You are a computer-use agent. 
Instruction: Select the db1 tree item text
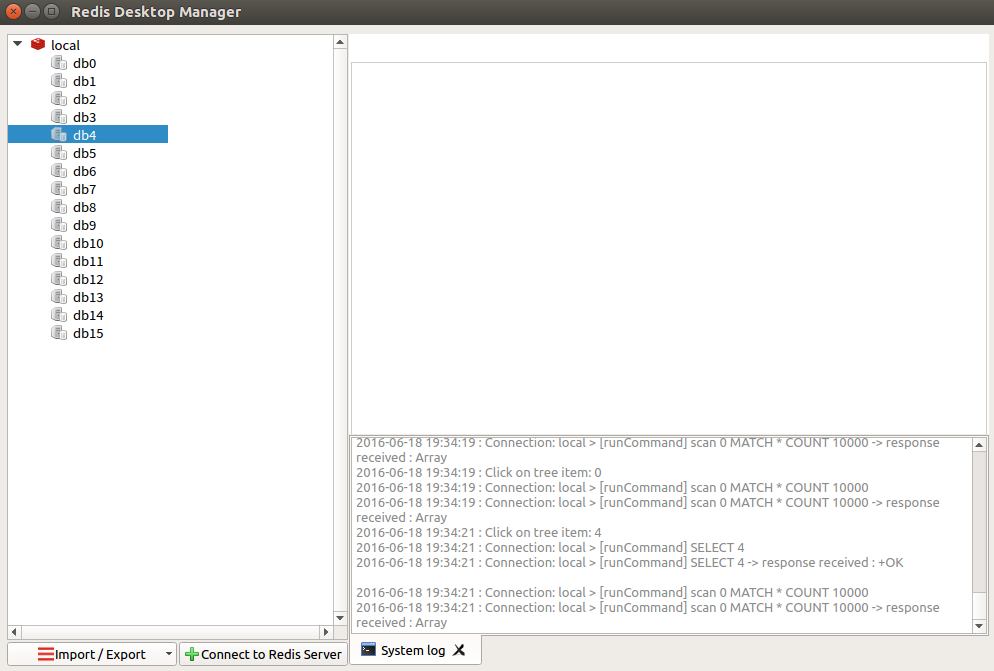tap(84, 81)
